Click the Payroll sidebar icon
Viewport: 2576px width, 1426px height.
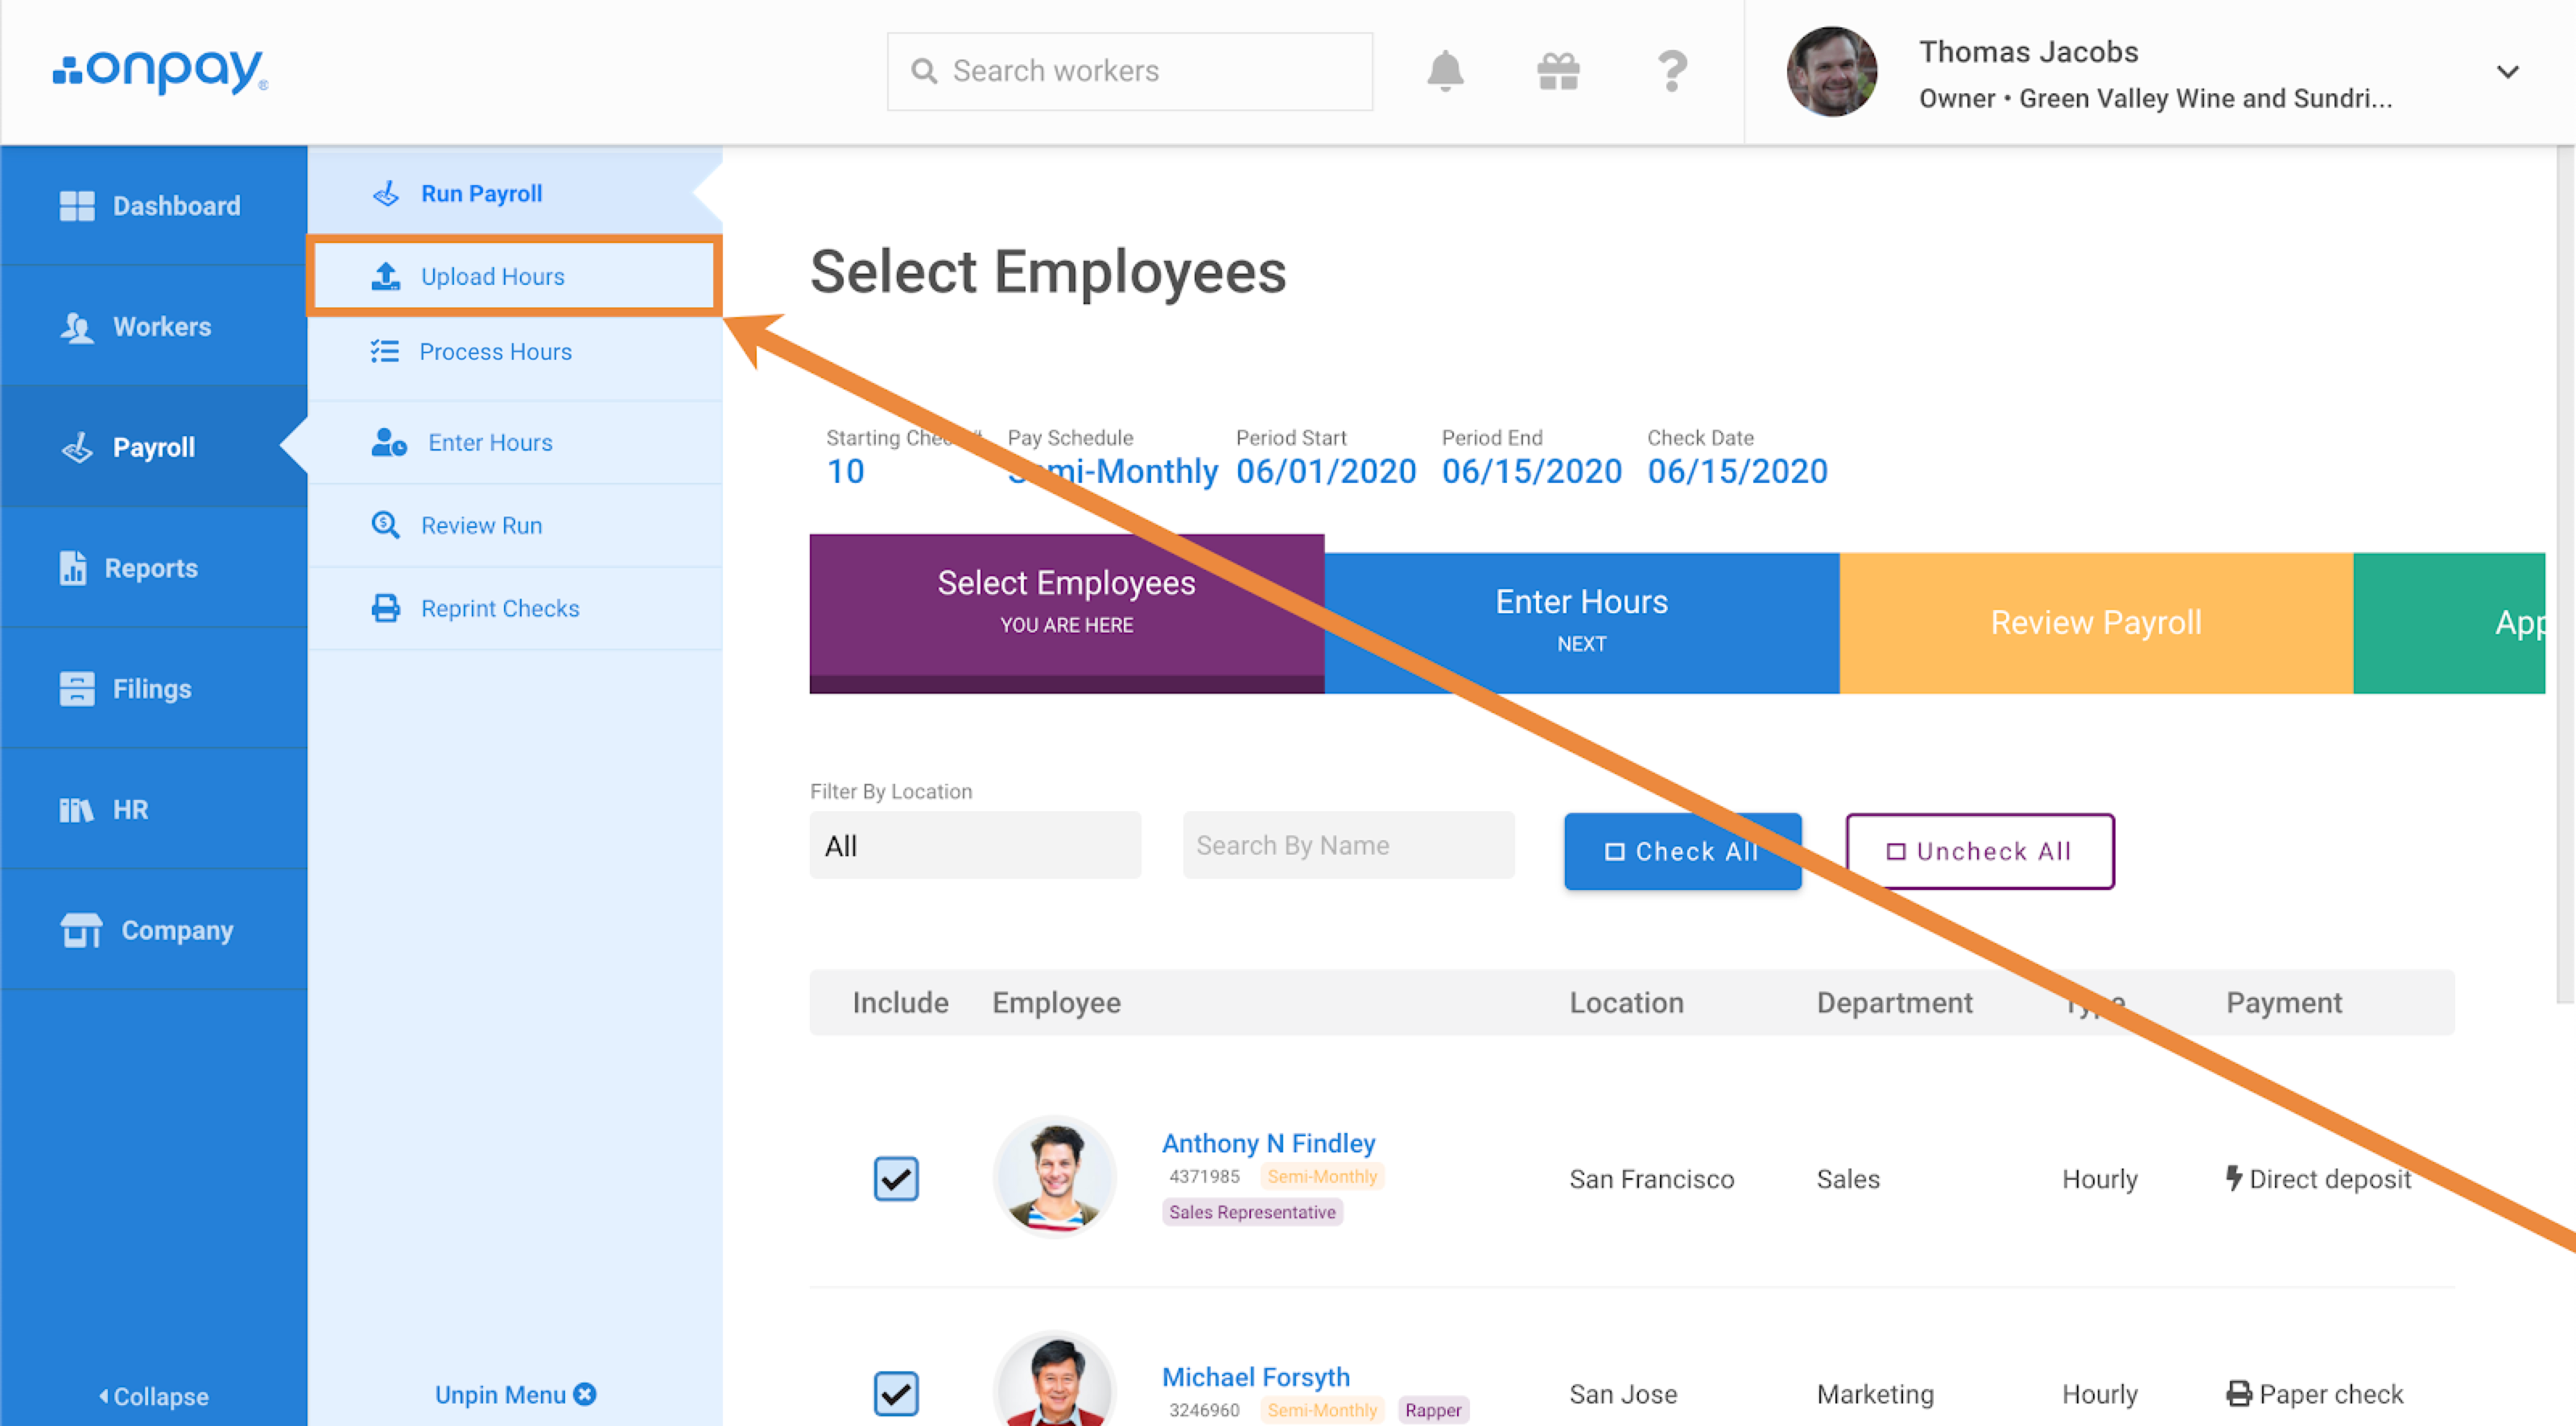(x=77, y=447)
